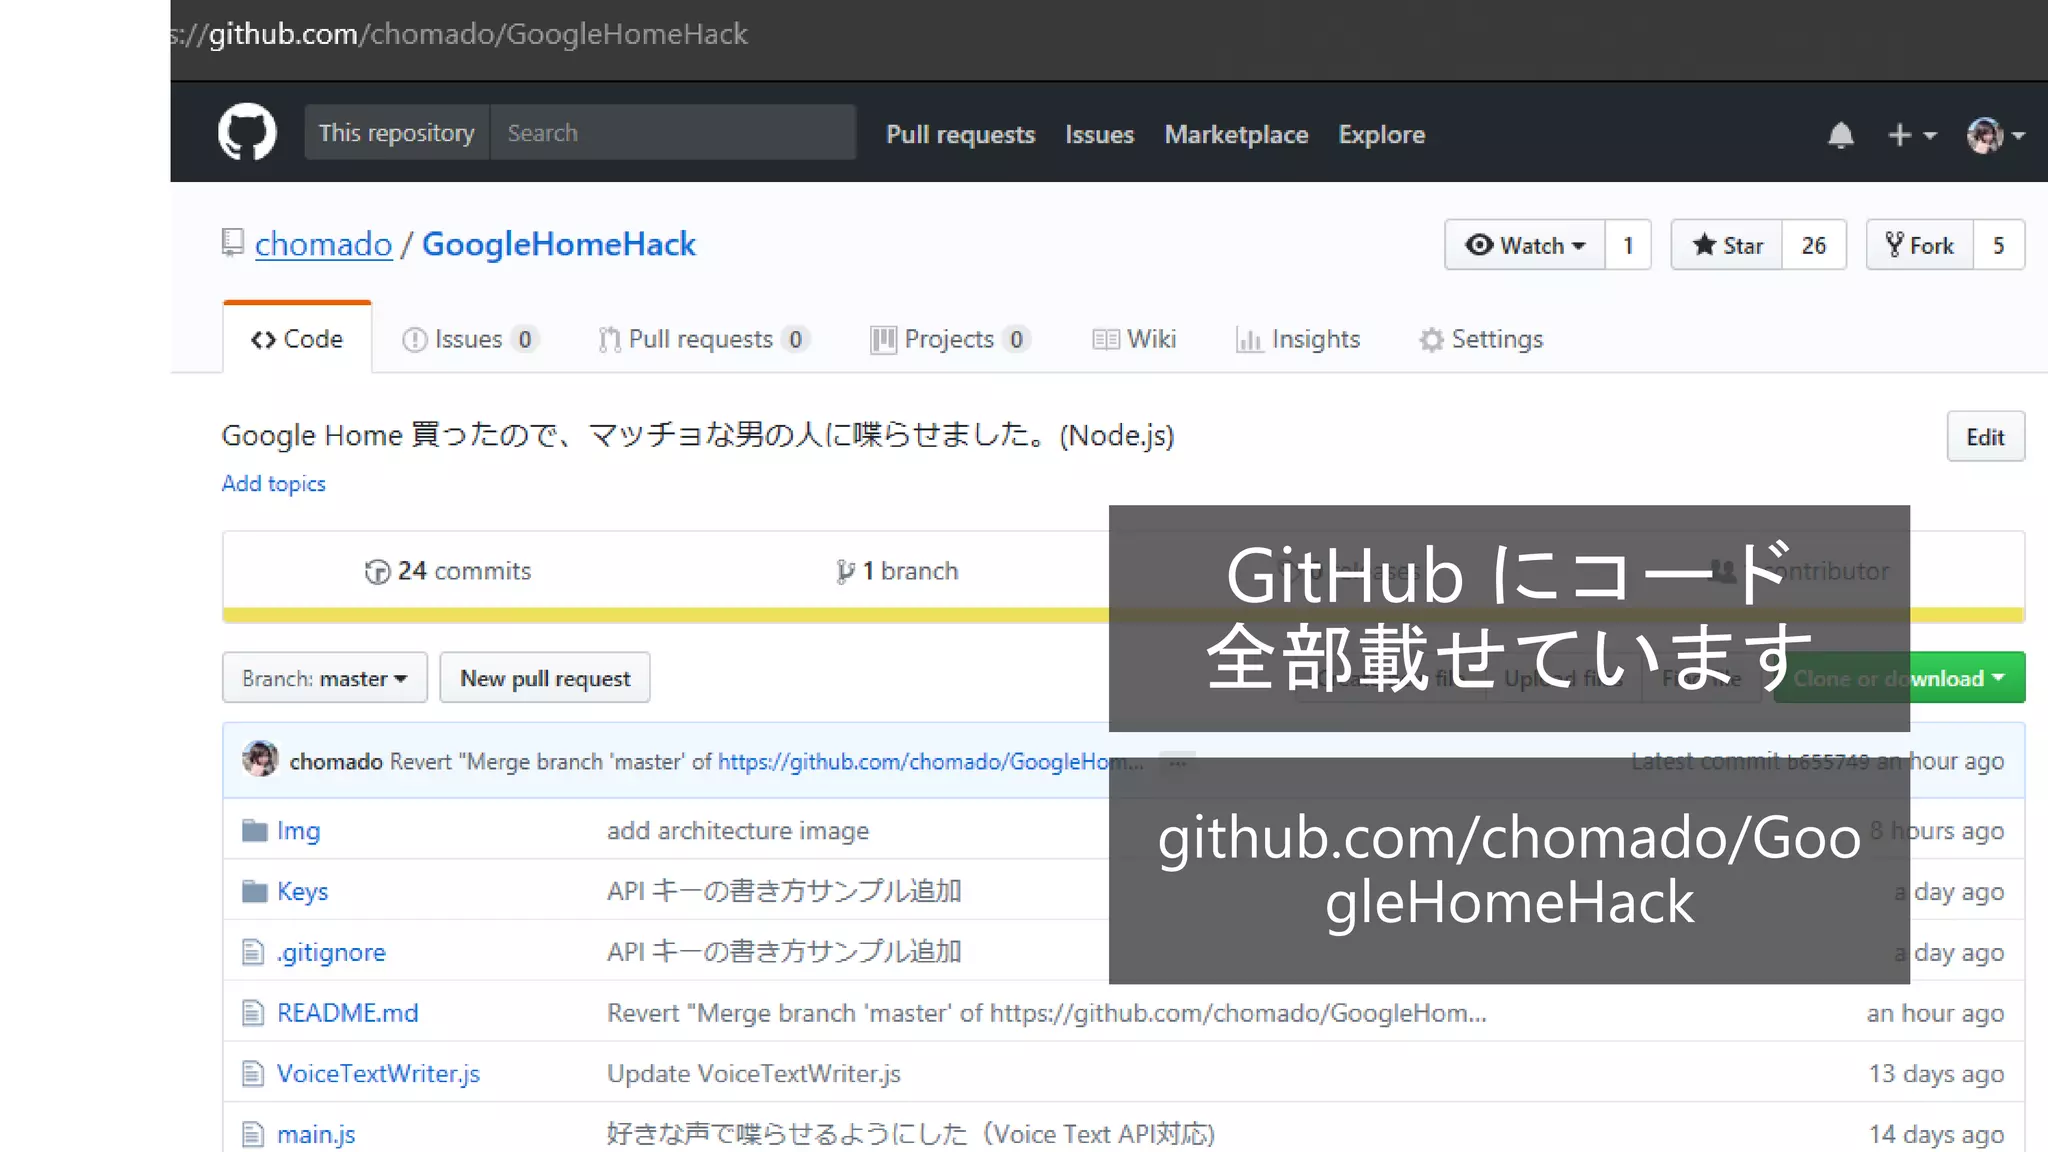Expand the plus create-new menu

1911,135
